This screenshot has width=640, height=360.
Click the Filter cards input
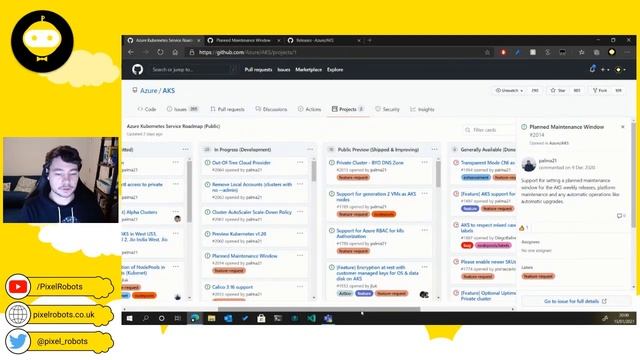[488, 130]
